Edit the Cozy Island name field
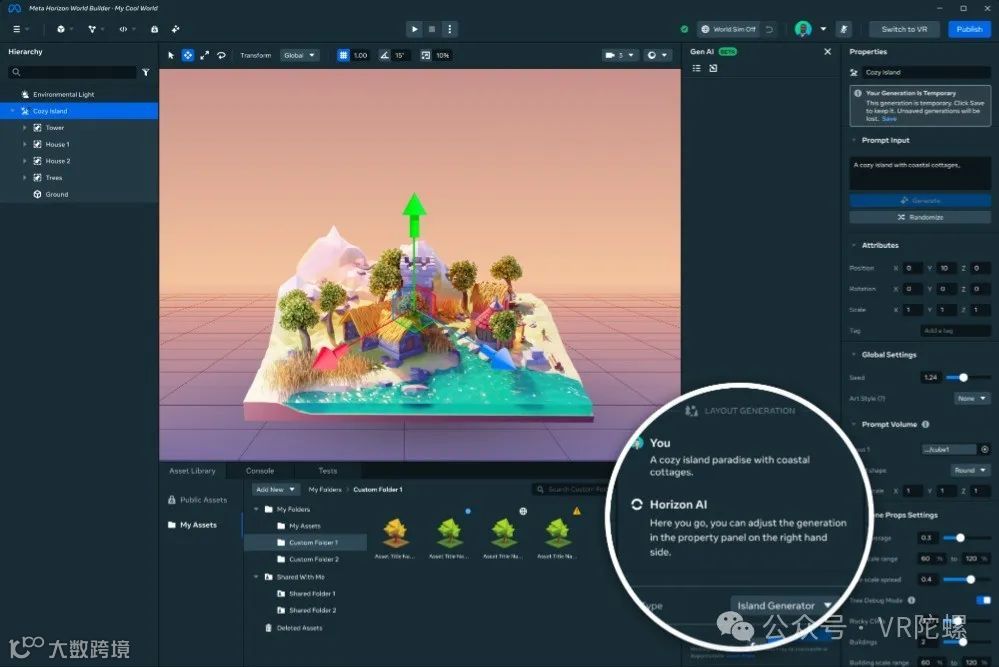 pyautogui.click(x=926, y=72)
